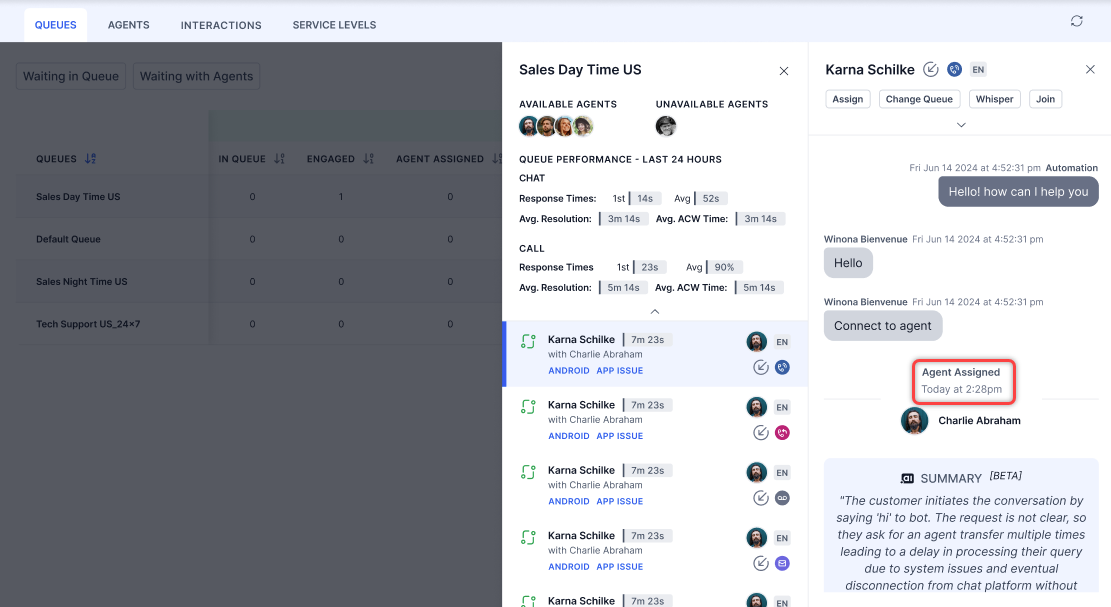Sort by the Engaged column
Viewport: 1111px width, 607px height.
[368, 159]
